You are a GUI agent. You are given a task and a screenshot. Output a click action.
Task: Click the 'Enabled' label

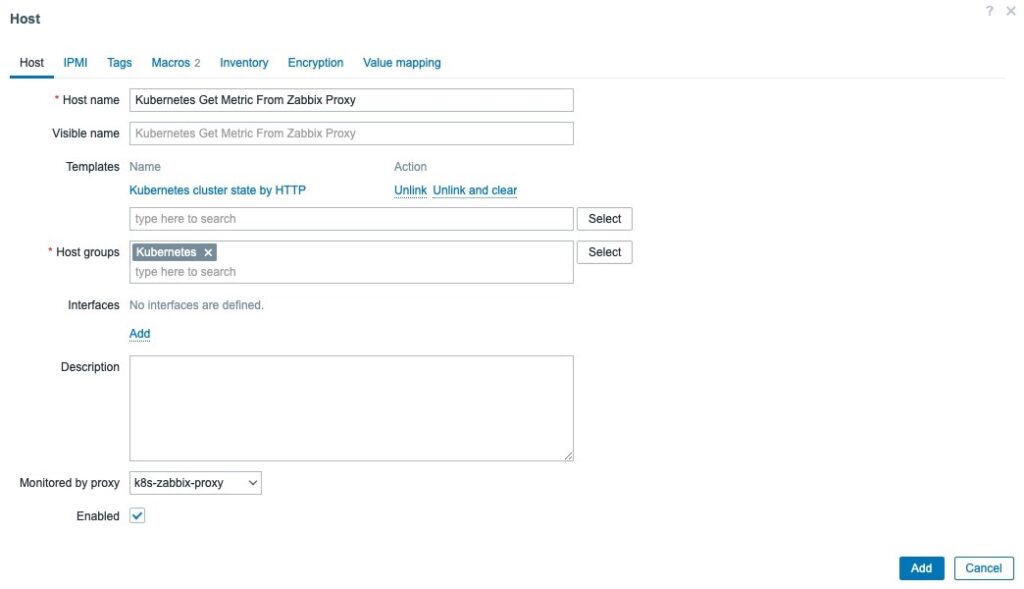[98, 516]
